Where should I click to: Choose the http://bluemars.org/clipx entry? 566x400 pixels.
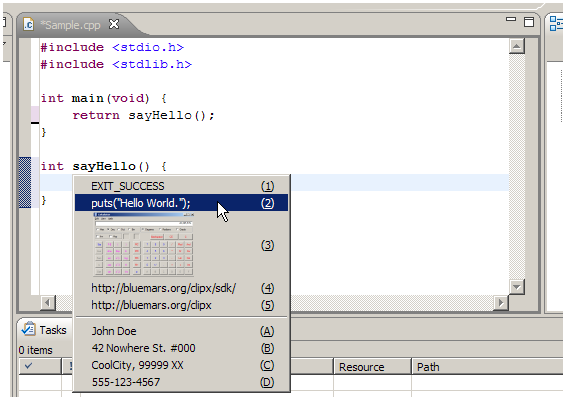181,305
